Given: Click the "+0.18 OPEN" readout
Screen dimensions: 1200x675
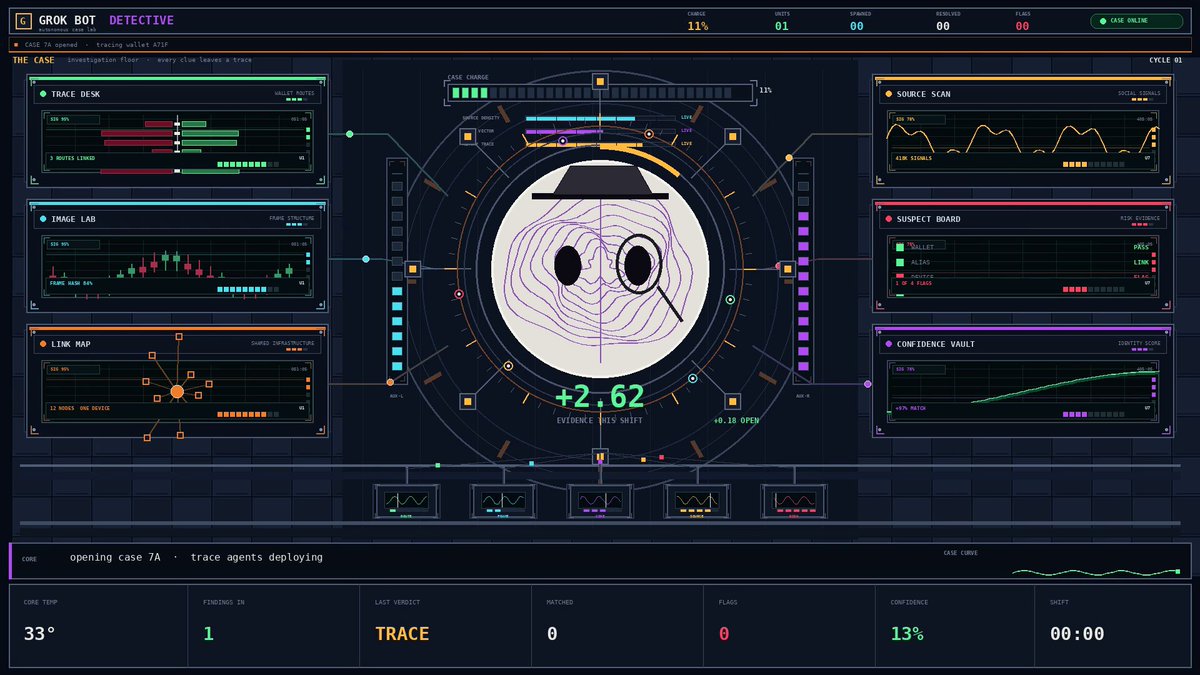Looking at the screenshot, I should coord(736,420).
